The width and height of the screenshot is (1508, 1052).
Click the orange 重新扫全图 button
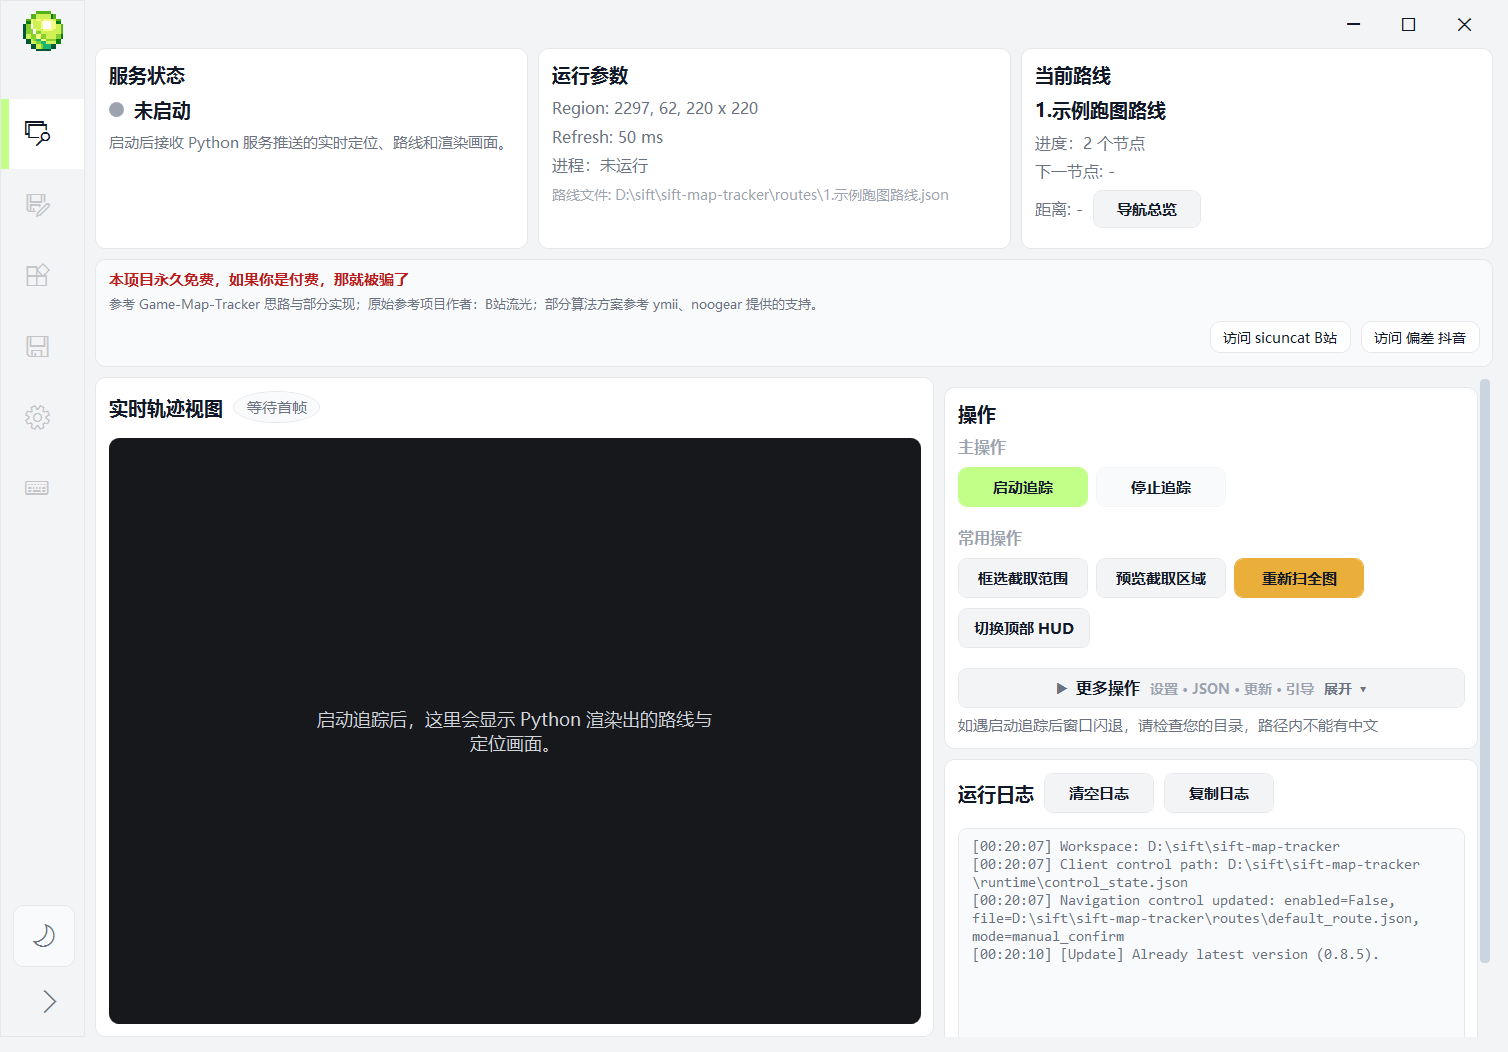[1299, 578]
